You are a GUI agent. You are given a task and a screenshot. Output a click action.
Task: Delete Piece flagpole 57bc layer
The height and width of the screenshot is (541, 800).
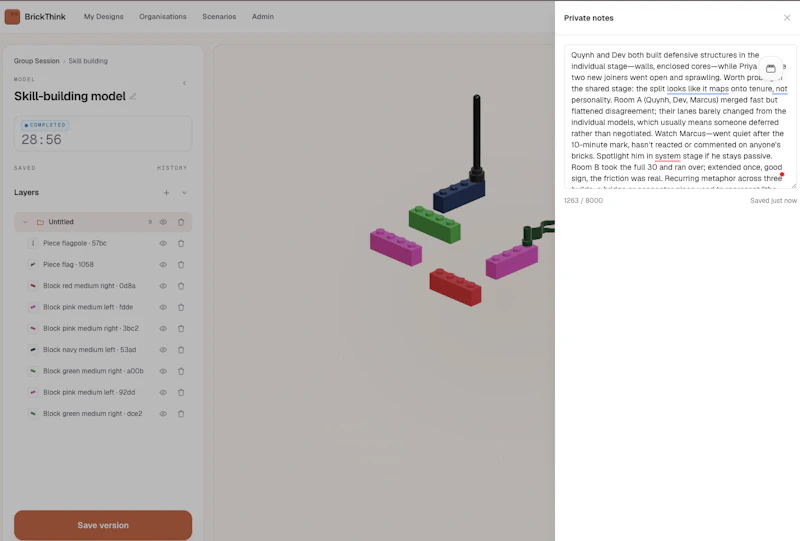pos(181,243)
